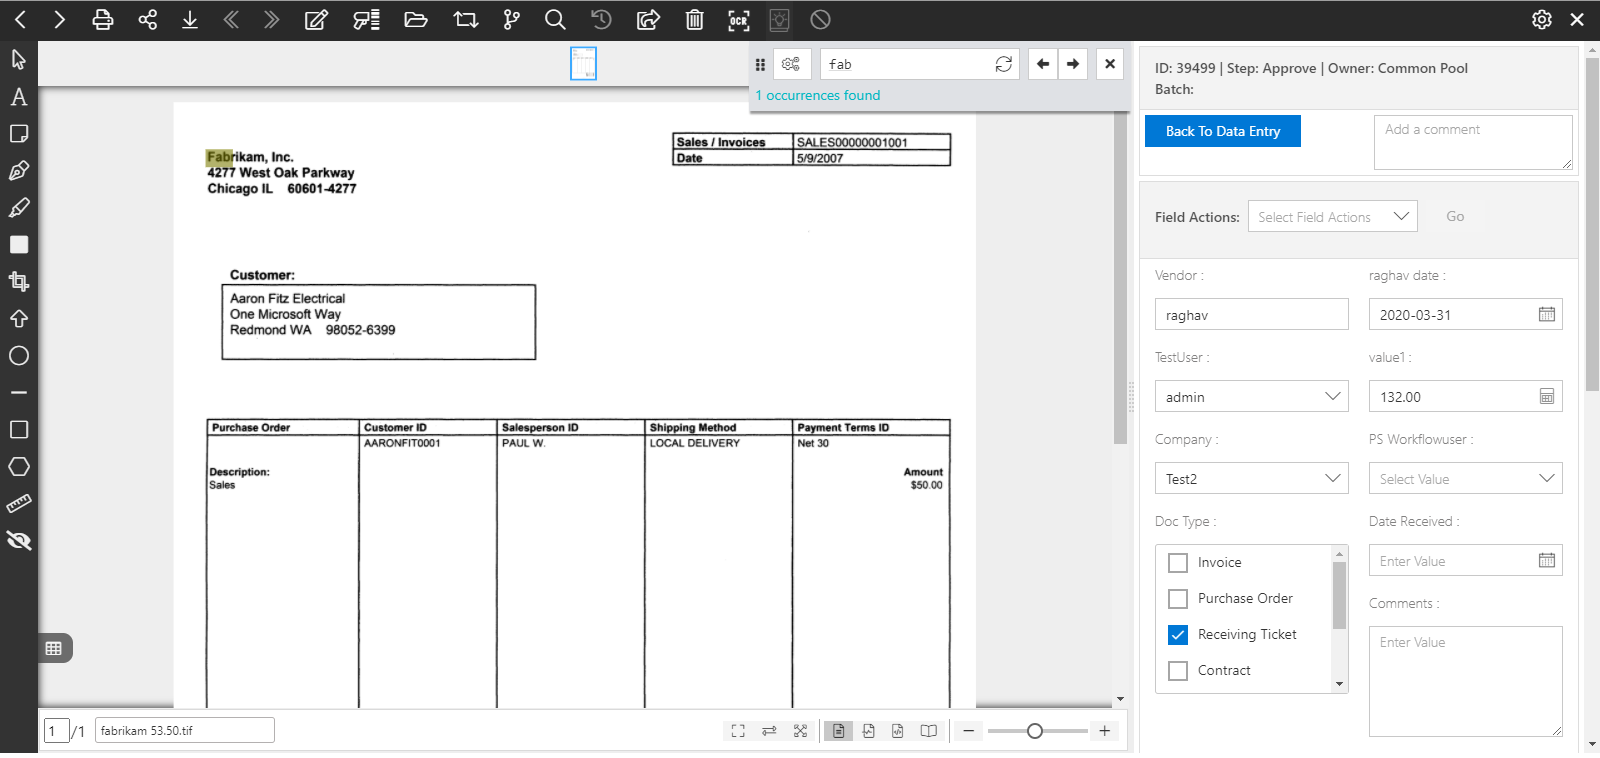Go to next search occurrence arrow
The image size is (1600, 758).
click(x=1073, y=64)
